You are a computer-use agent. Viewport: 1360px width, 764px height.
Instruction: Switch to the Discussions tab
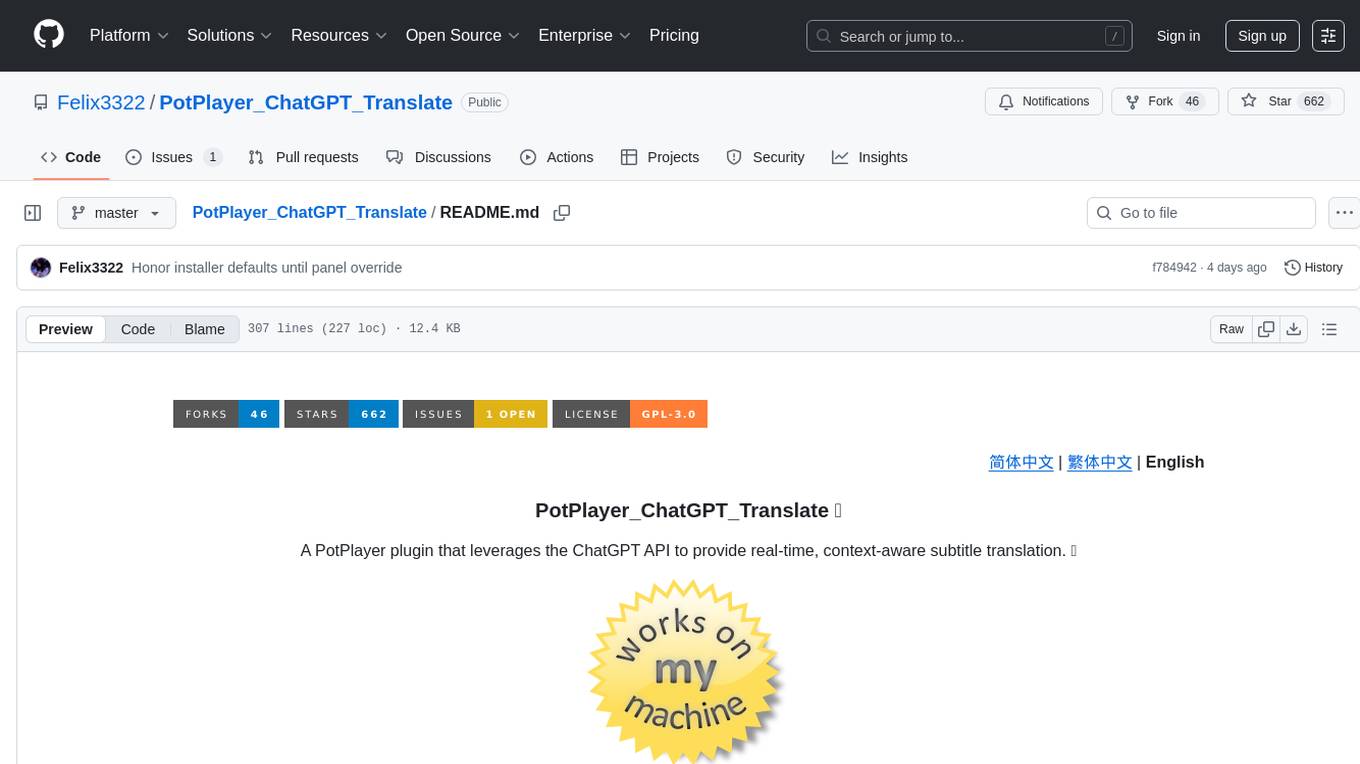pyautogui.click(x=439, y=157)
